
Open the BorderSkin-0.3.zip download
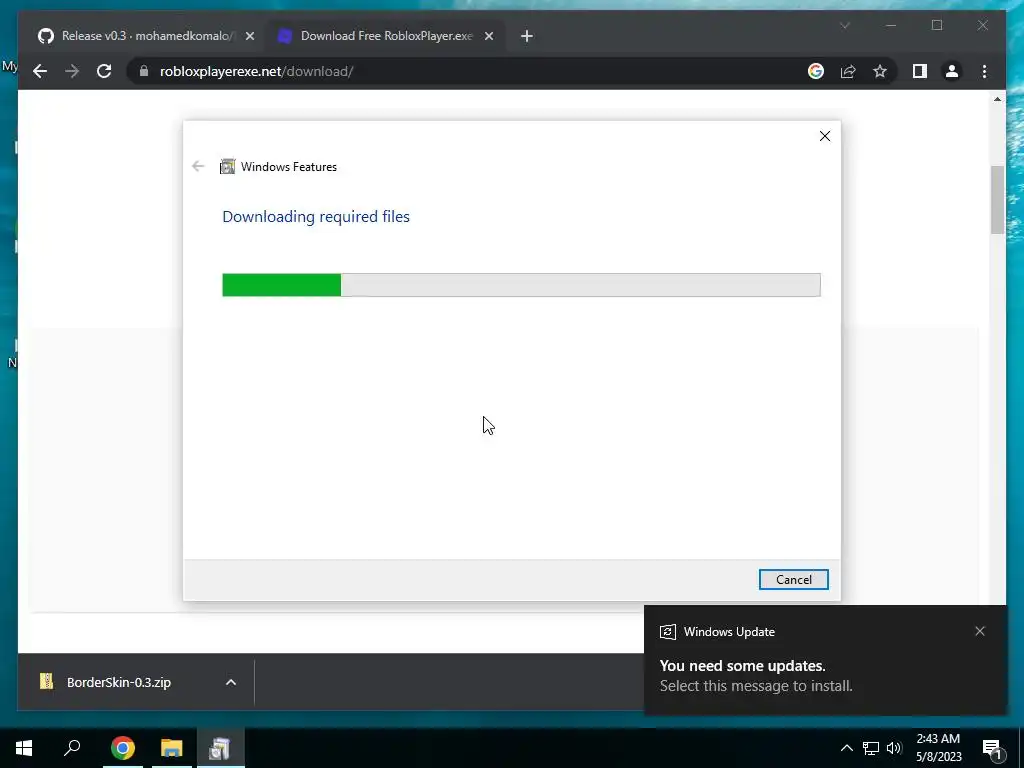pyautogui.click(x=118, y=682)
